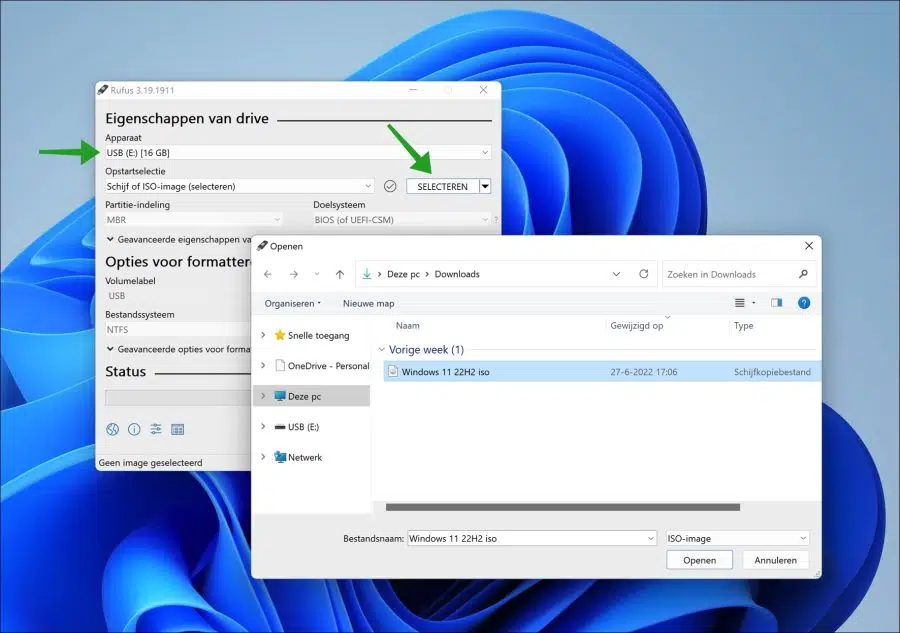Open the Organiseren menu

[x=293, y=303]
